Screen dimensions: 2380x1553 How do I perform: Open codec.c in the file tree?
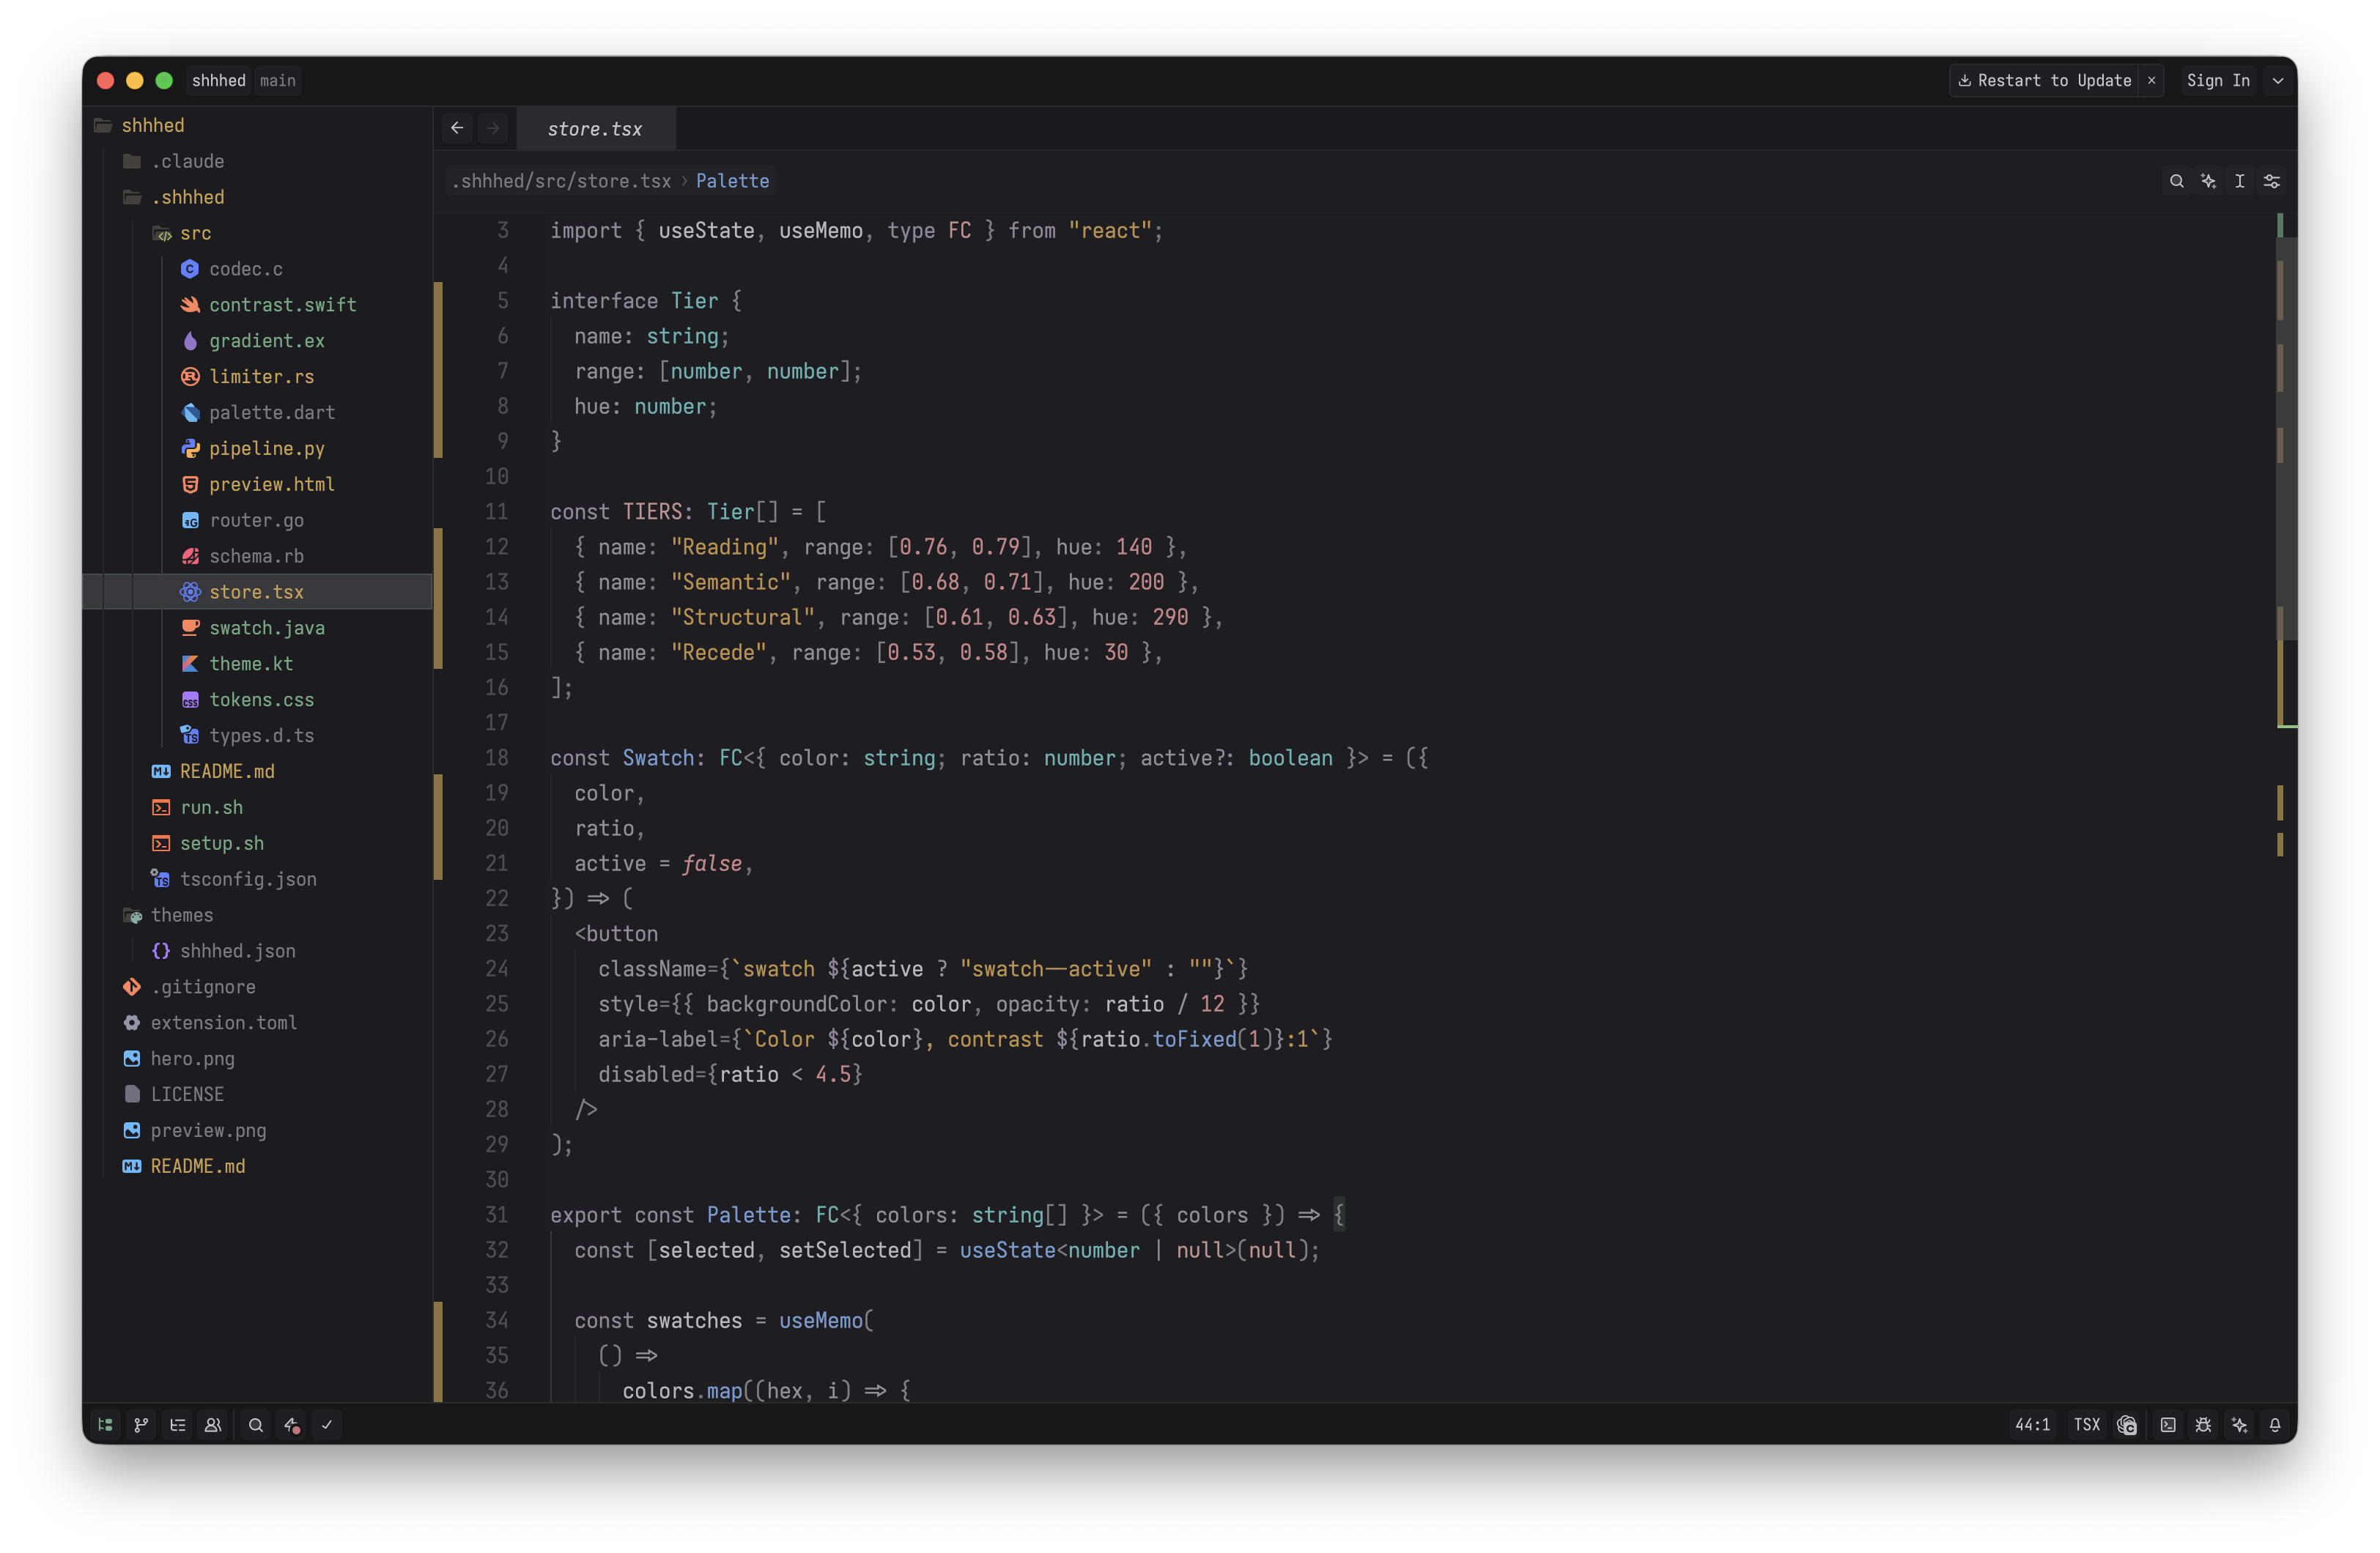click(257, 269)
